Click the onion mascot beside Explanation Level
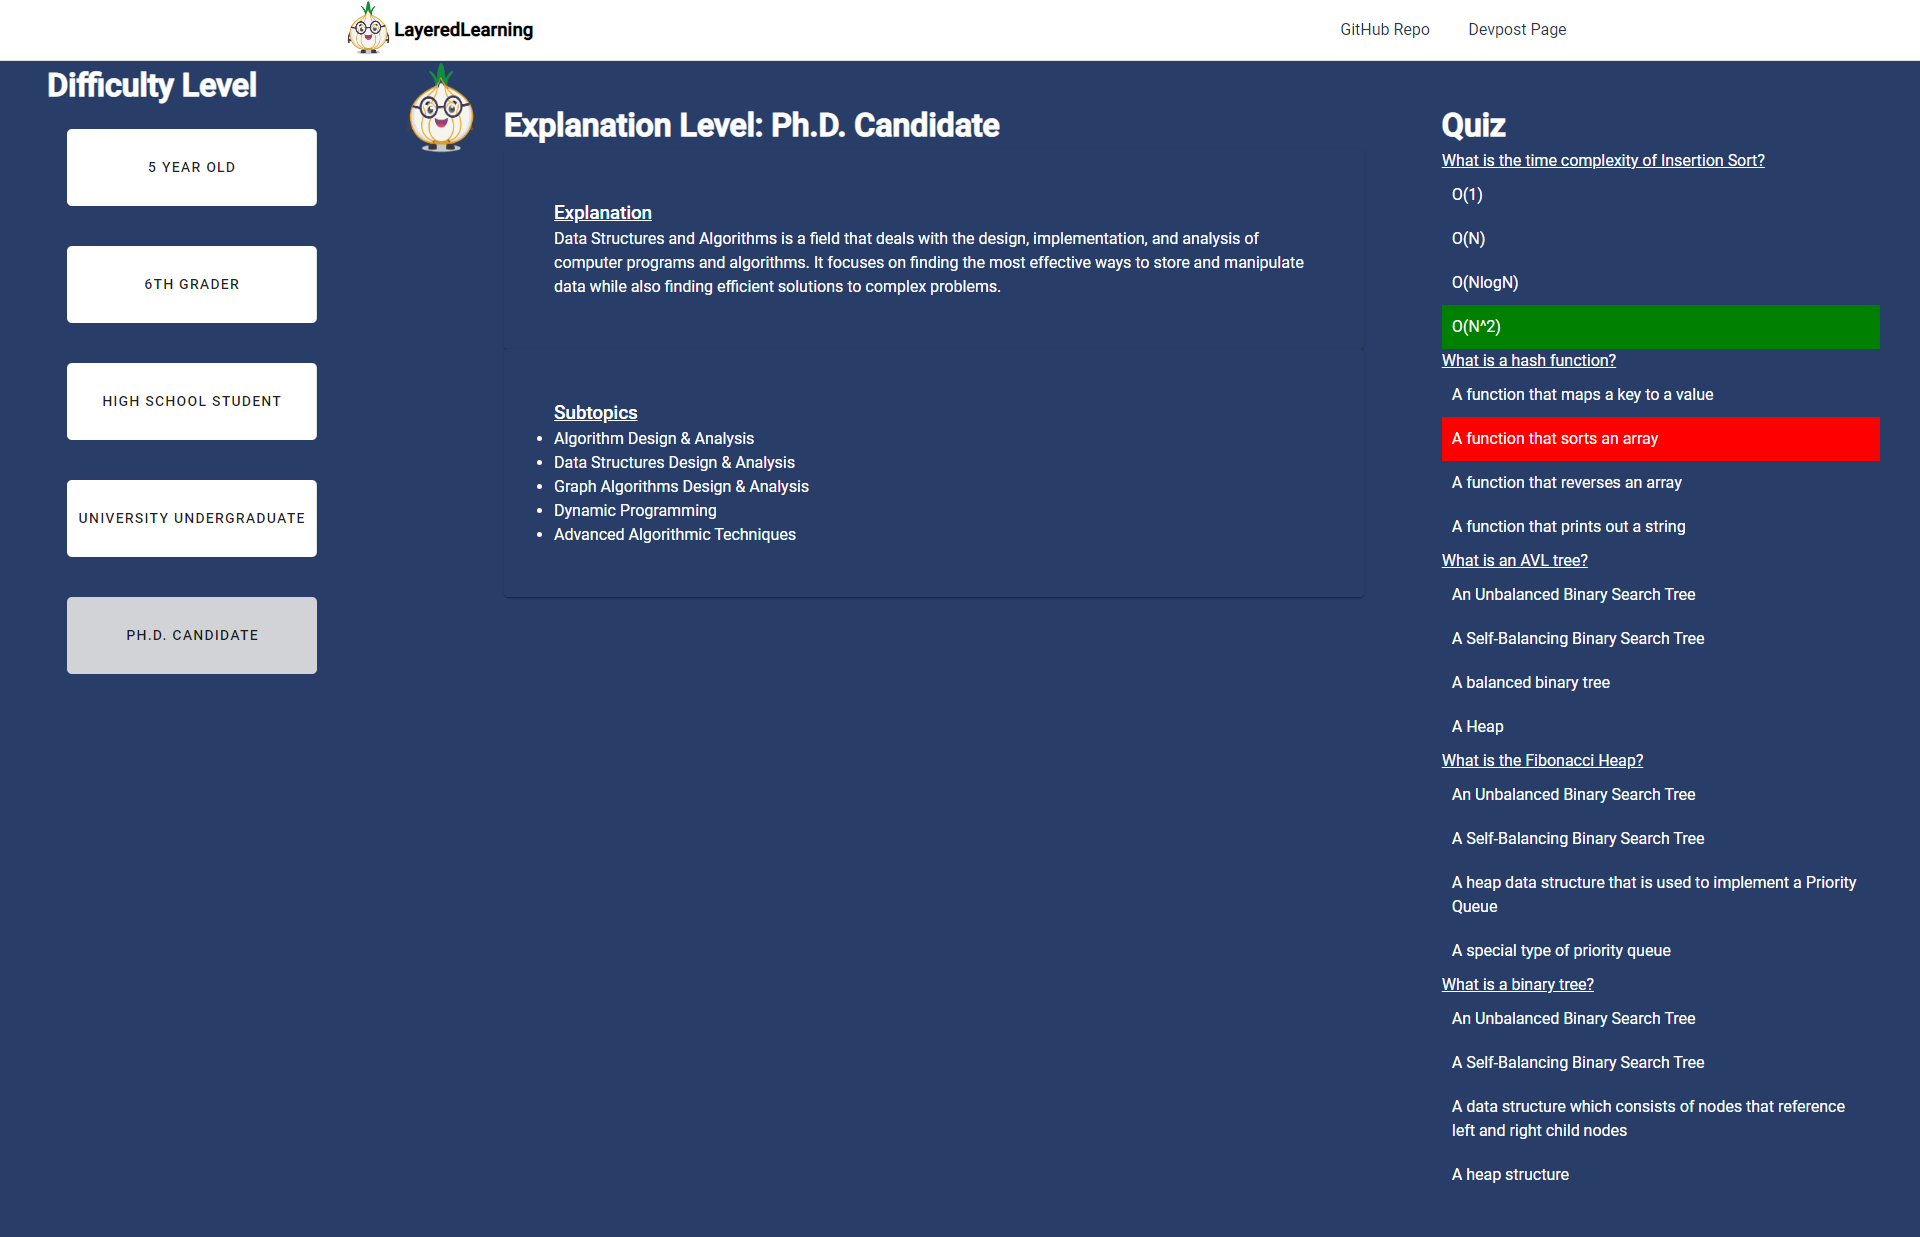Viewport: 1920px width, 1237px height. [x=441, y=110]
